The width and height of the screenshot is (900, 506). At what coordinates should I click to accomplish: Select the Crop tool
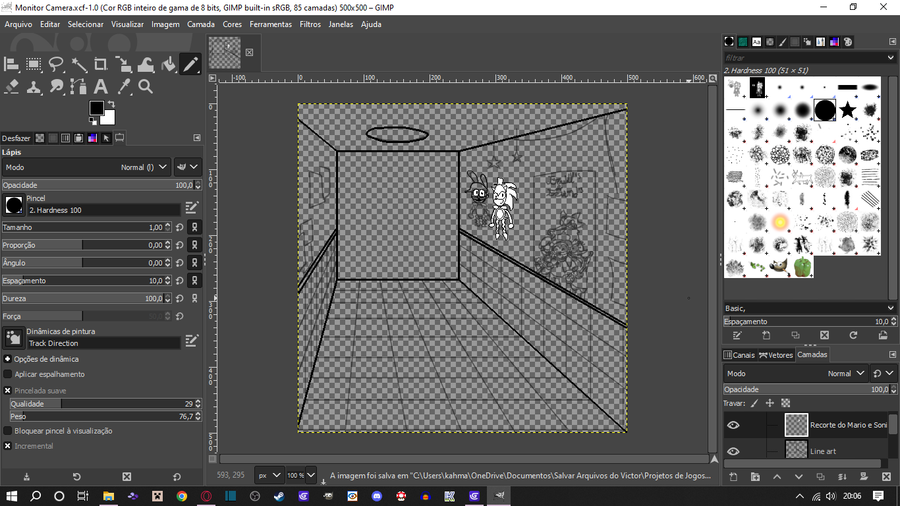[x=101, y=64]
